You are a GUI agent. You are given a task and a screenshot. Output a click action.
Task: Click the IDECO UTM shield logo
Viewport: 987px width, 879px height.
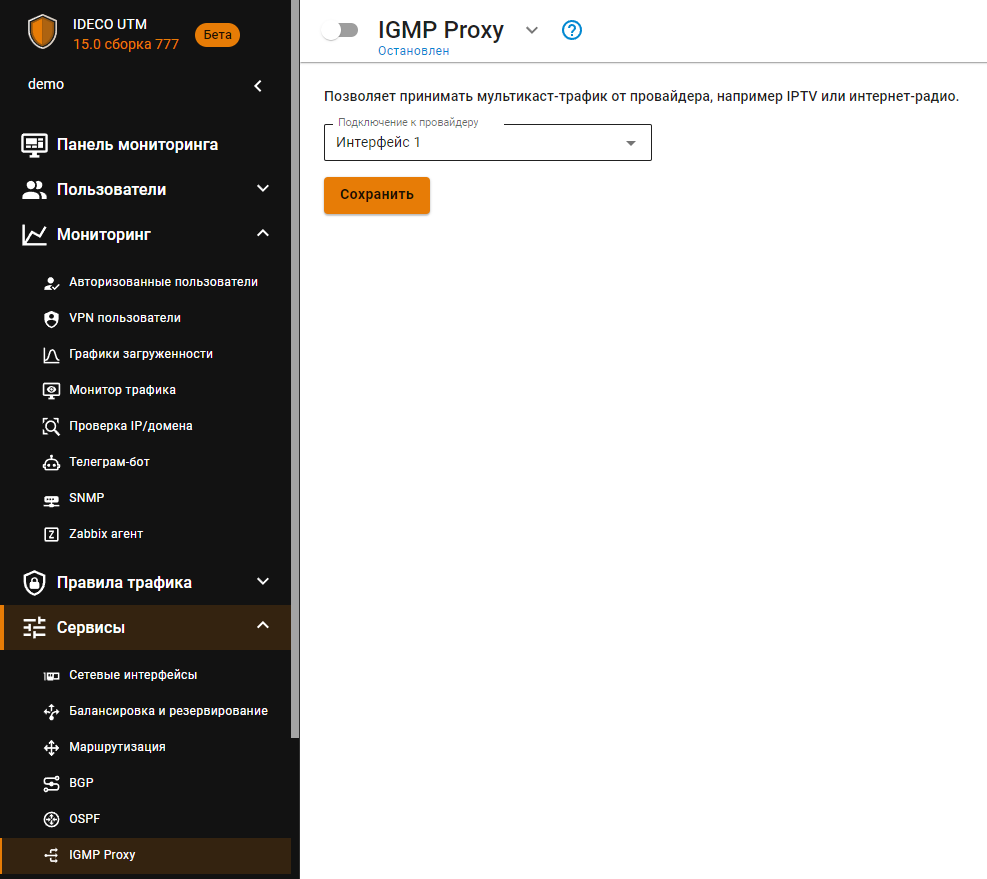[42, 33]
